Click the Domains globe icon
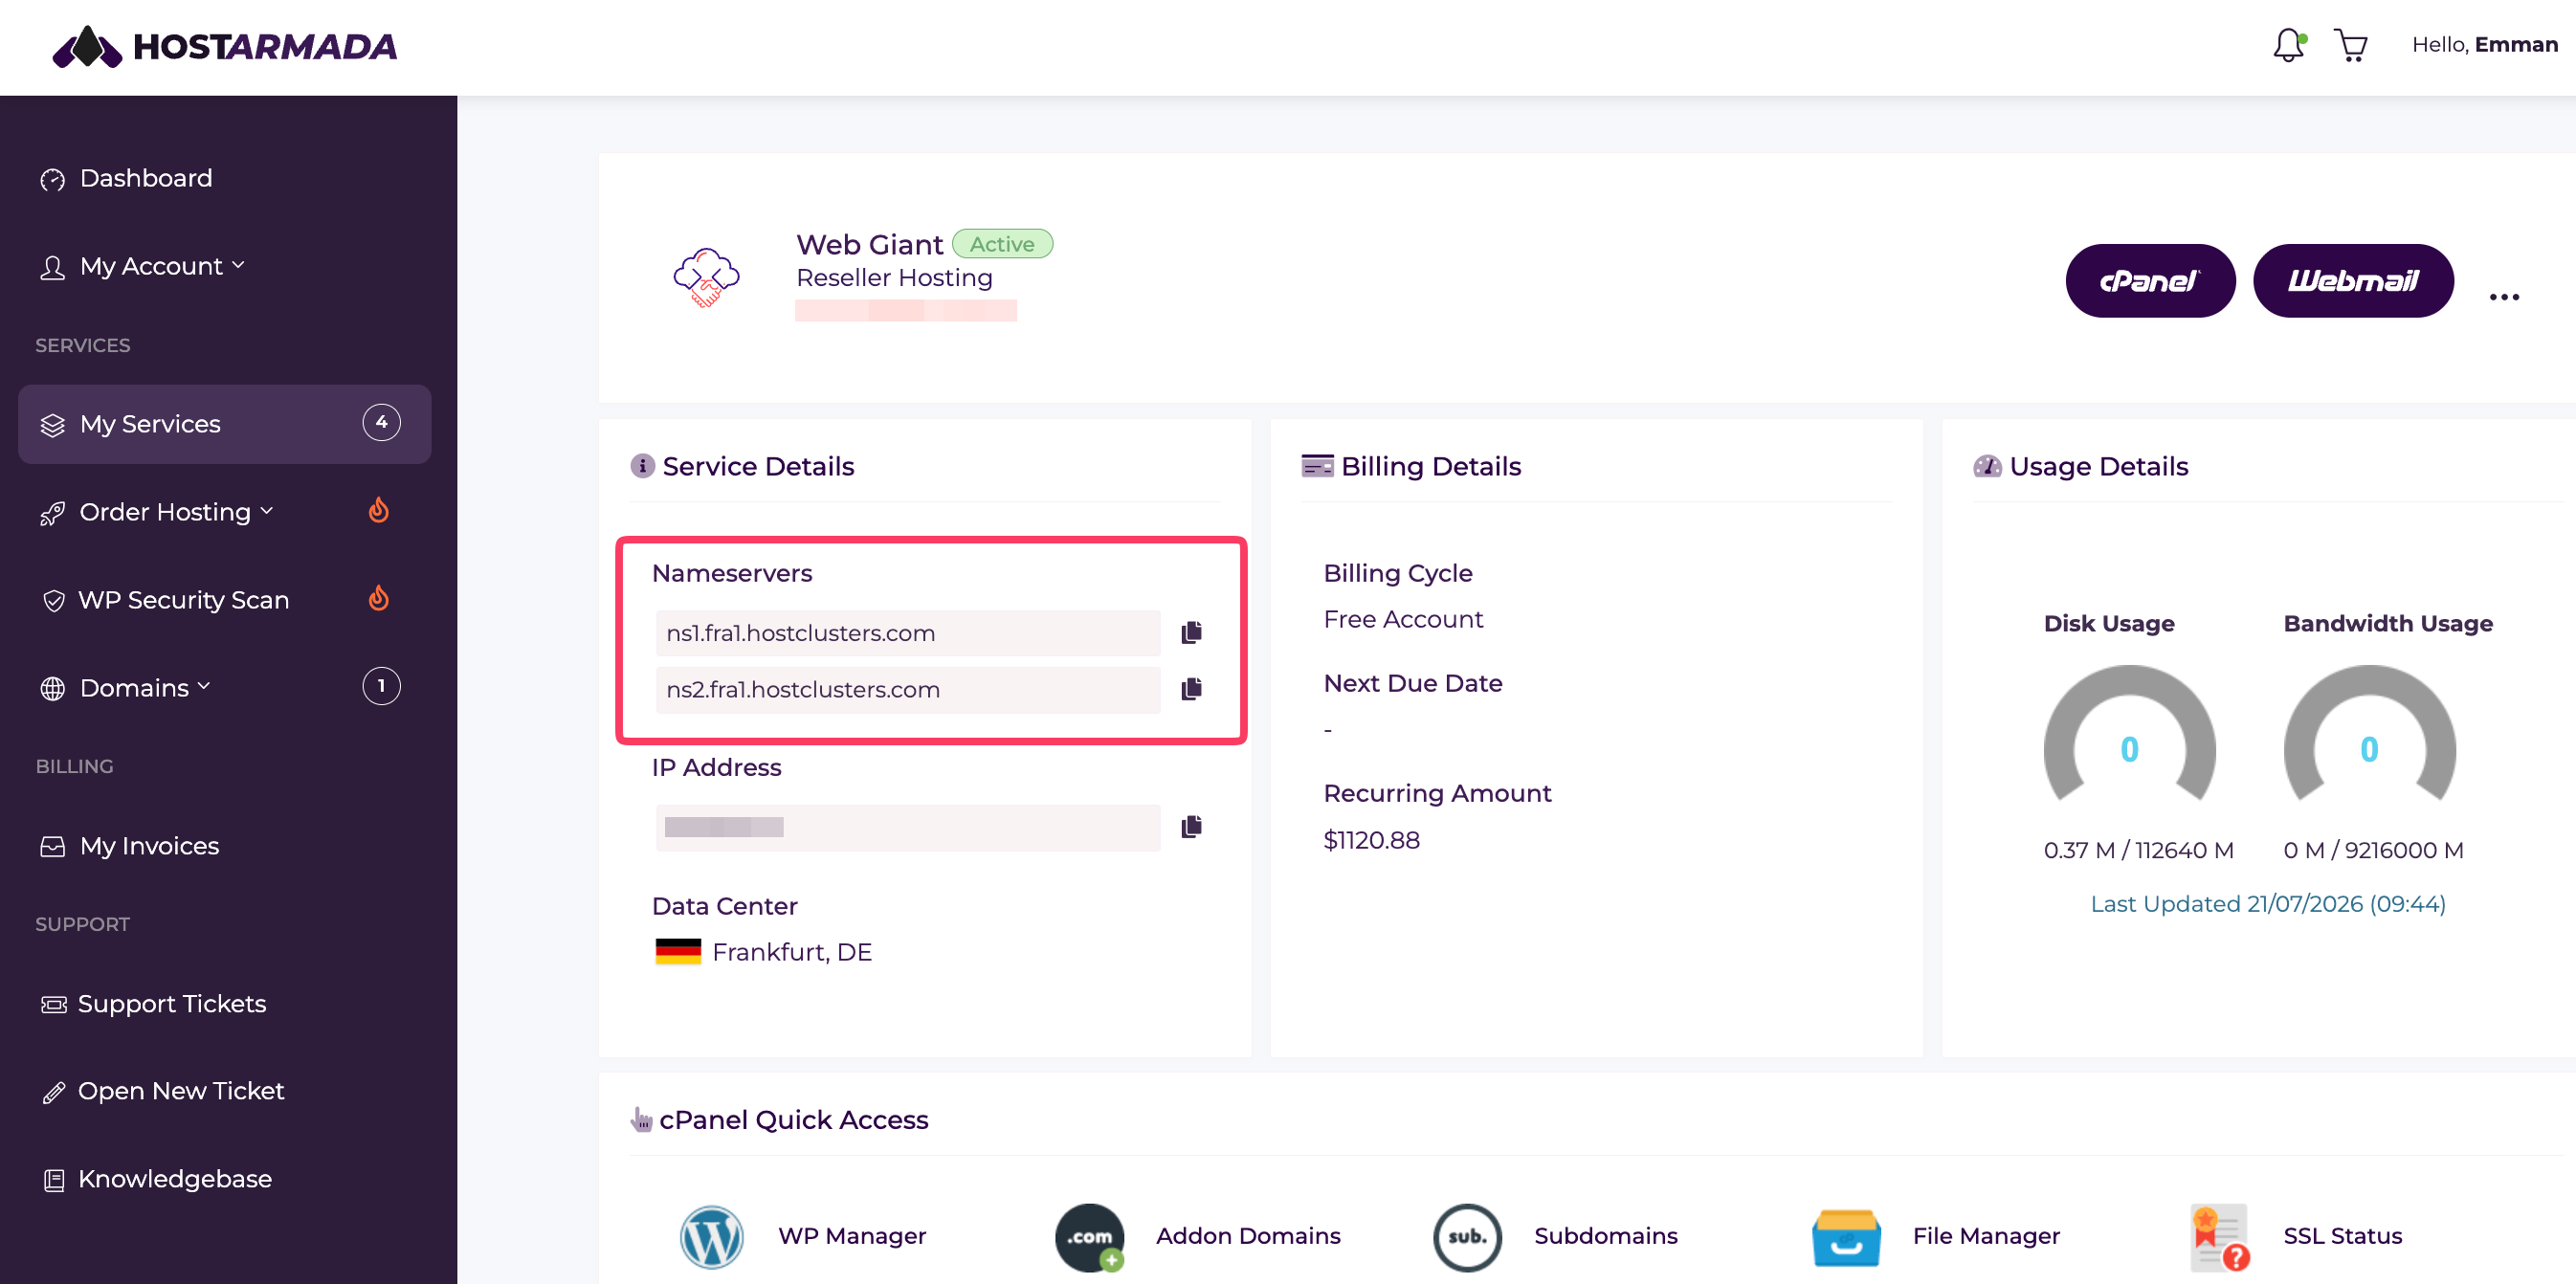This screenshot has width=2576, height=1284. pyautogui.click(x=53, y=688)
